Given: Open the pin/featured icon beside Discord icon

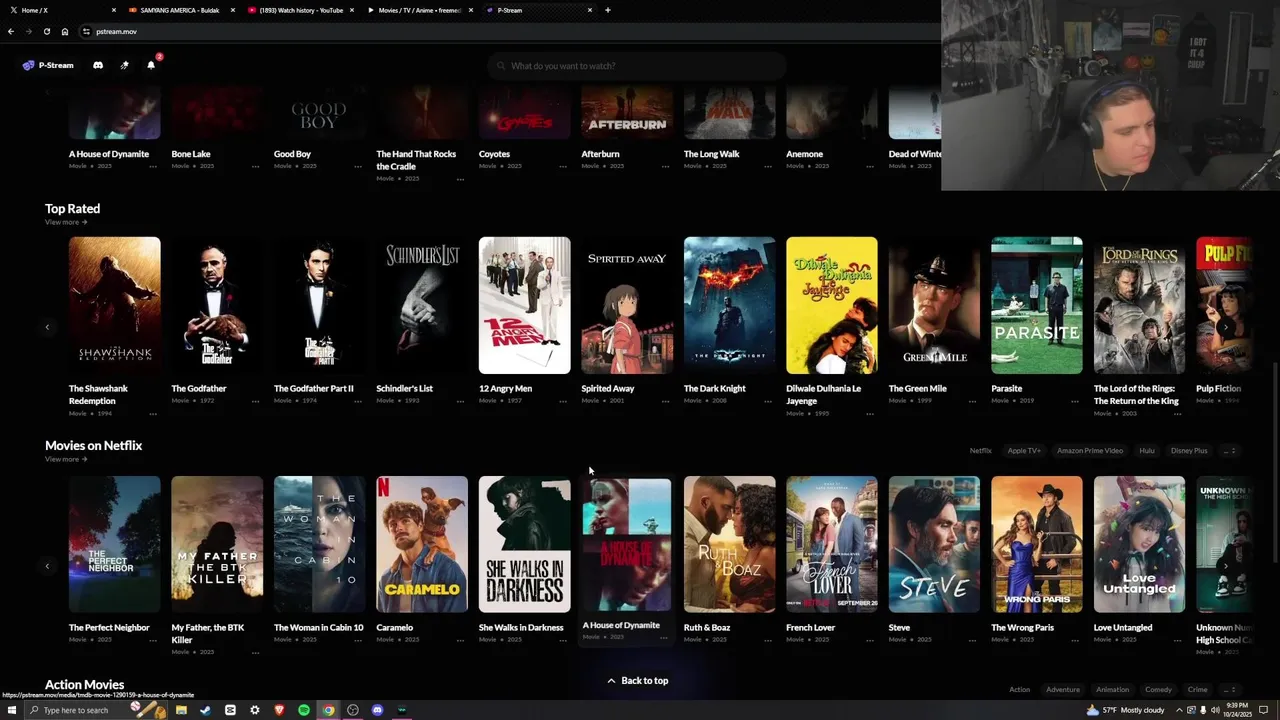Looking at the screenshot, I should (124, 65).
